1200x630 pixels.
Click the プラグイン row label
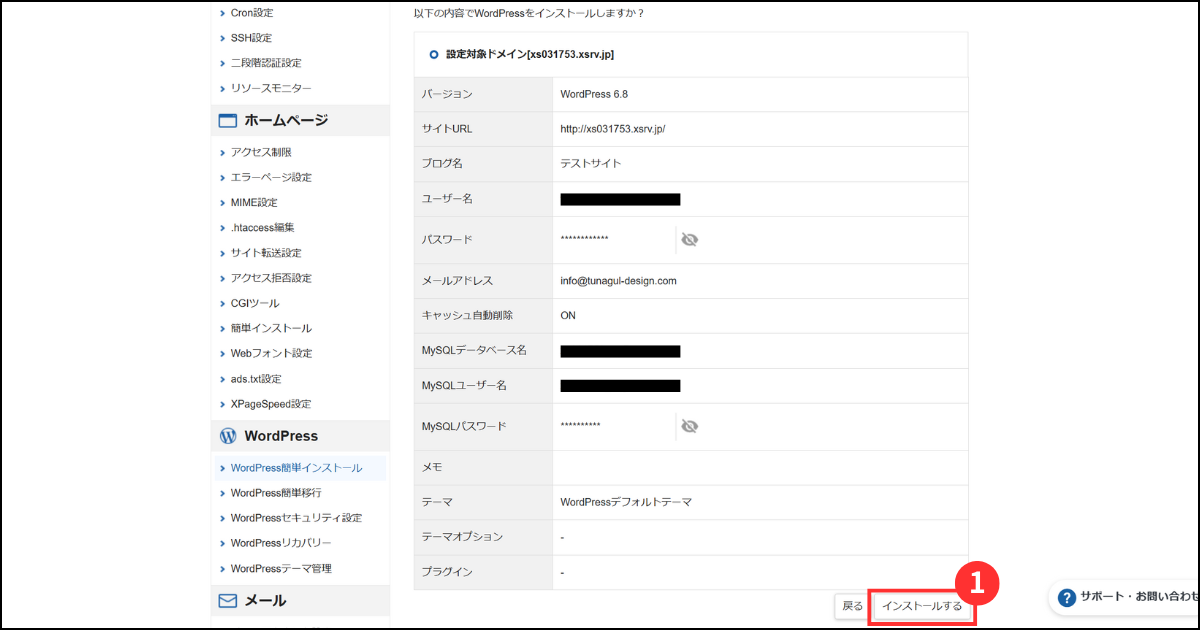[447, 572]
